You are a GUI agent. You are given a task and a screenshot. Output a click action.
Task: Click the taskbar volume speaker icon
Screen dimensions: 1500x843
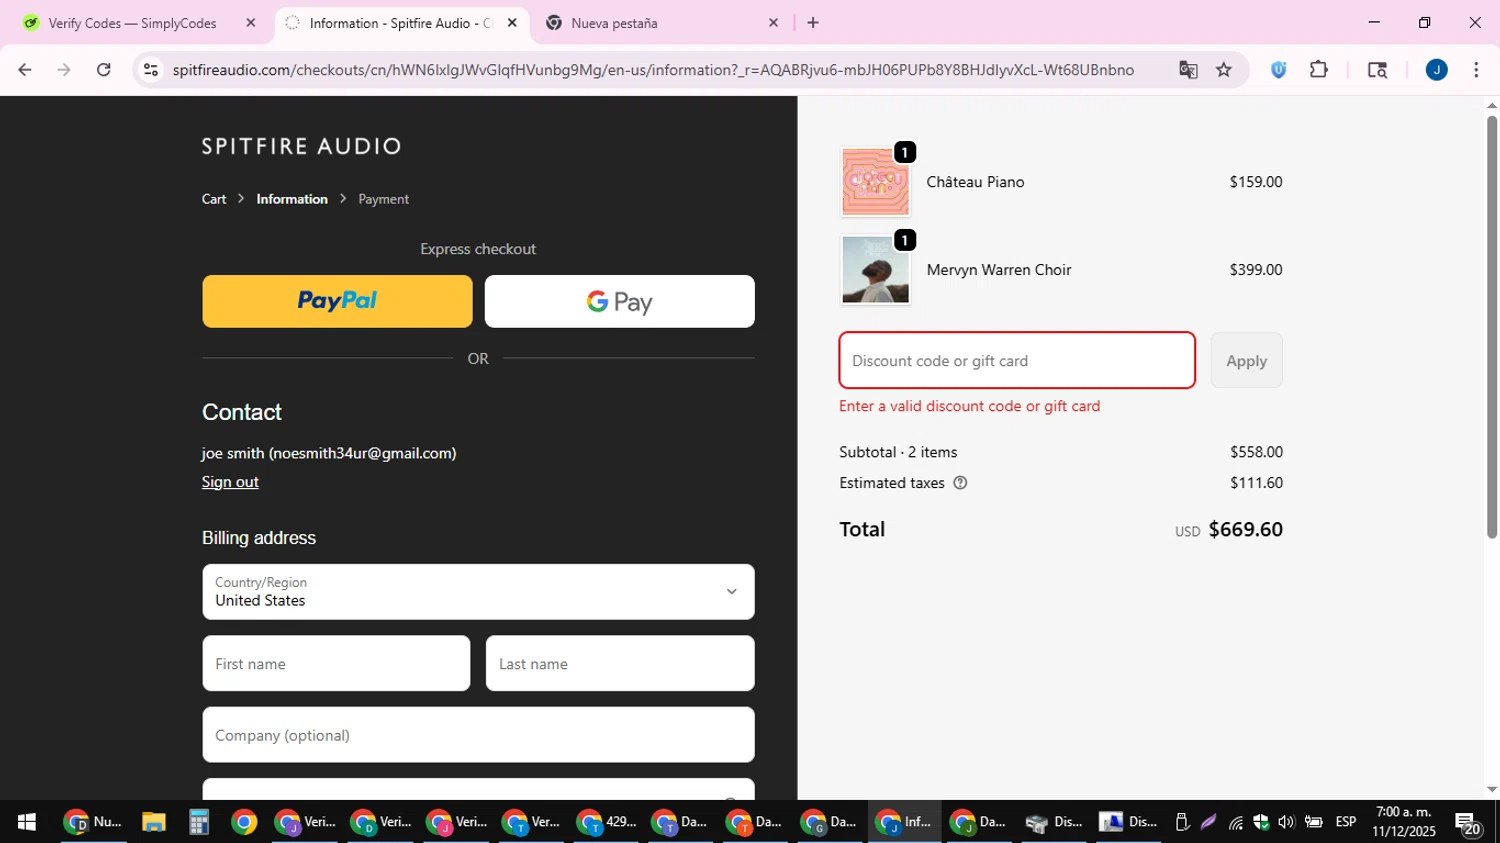point(1286,822)
